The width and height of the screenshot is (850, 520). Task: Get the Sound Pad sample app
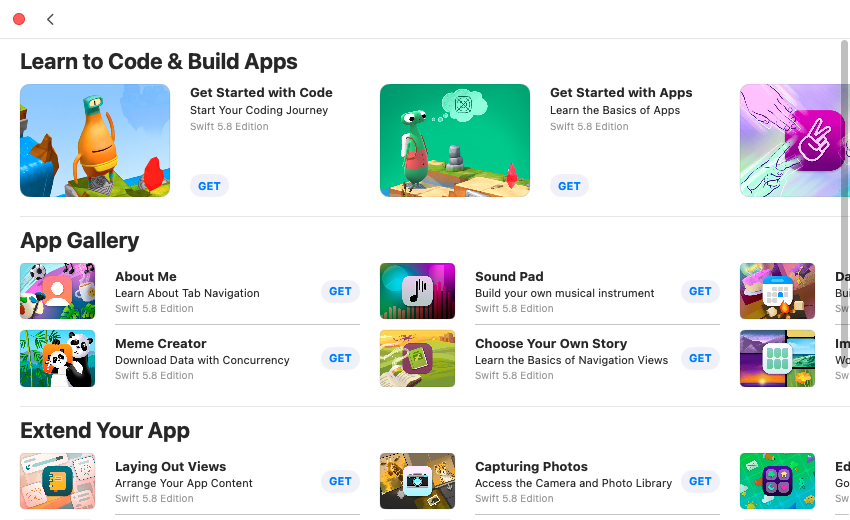click(700, 291)
